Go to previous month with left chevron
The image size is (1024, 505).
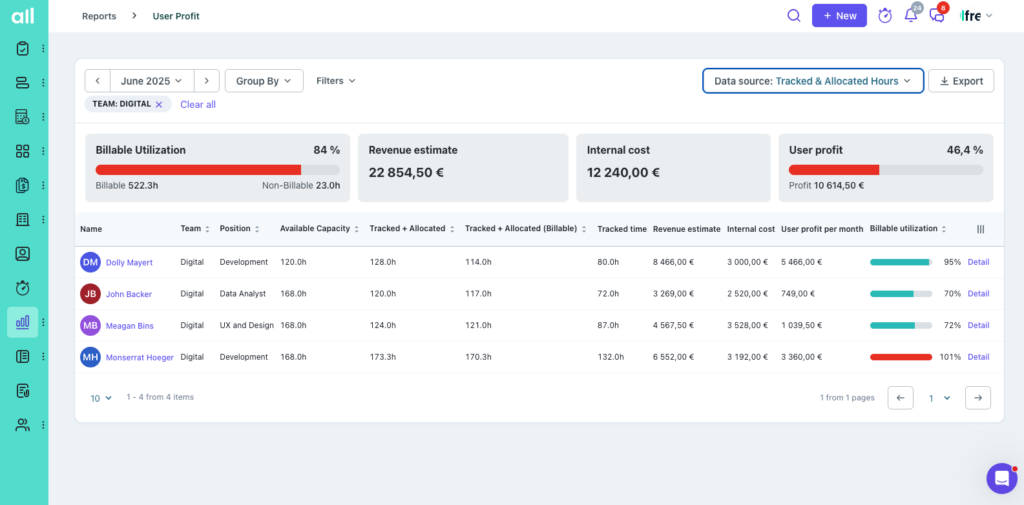(98, 81)
